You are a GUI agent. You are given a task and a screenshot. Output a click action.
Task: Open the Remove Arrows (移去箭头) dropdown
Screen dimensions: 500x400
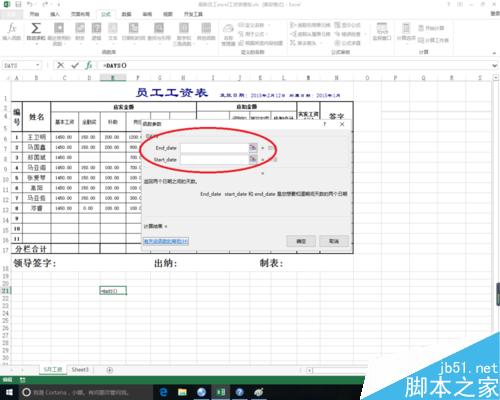click(x=306, y=43)
